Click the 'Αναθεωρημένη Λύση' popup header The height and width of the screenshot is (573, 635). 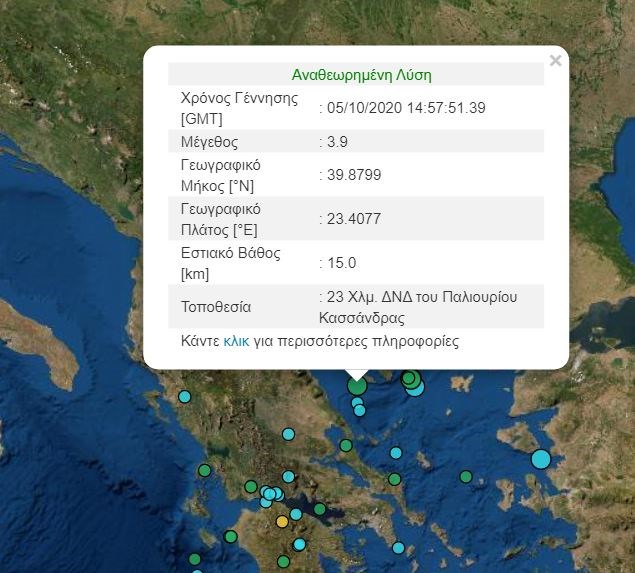tap(361, 75)
